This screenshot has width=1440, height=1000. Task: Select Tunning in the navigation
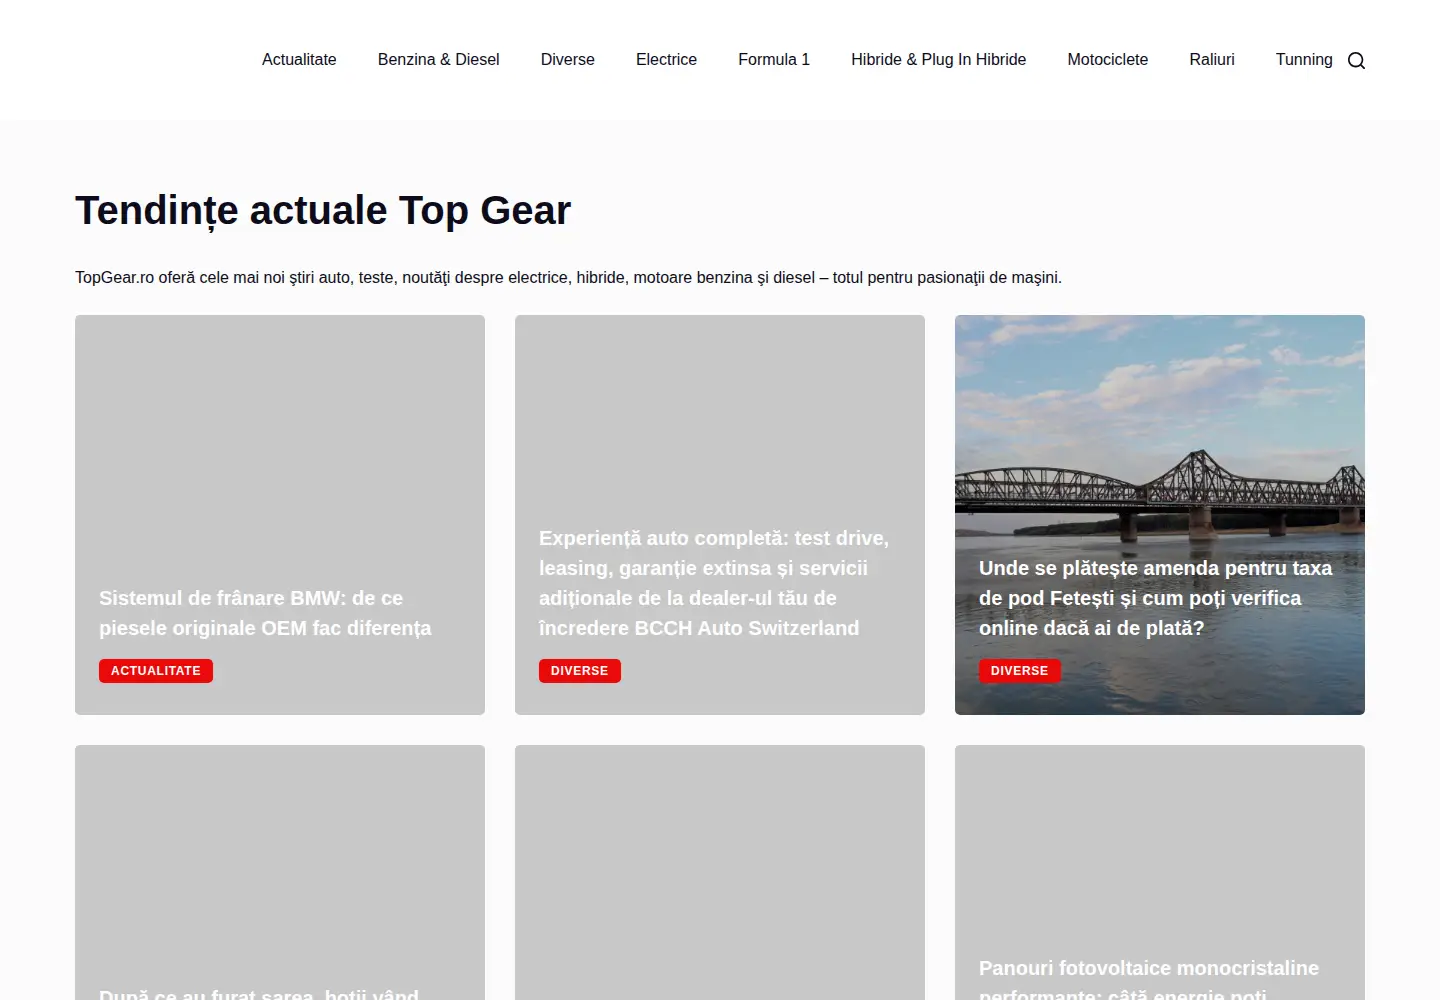(x=1304, y=60)
